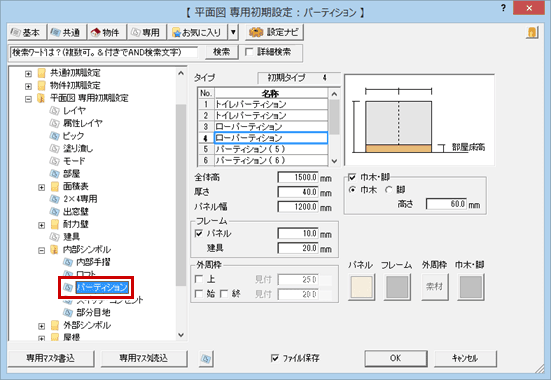
Task: Open the 面積表 folder icon
Action: click(55, 186)
